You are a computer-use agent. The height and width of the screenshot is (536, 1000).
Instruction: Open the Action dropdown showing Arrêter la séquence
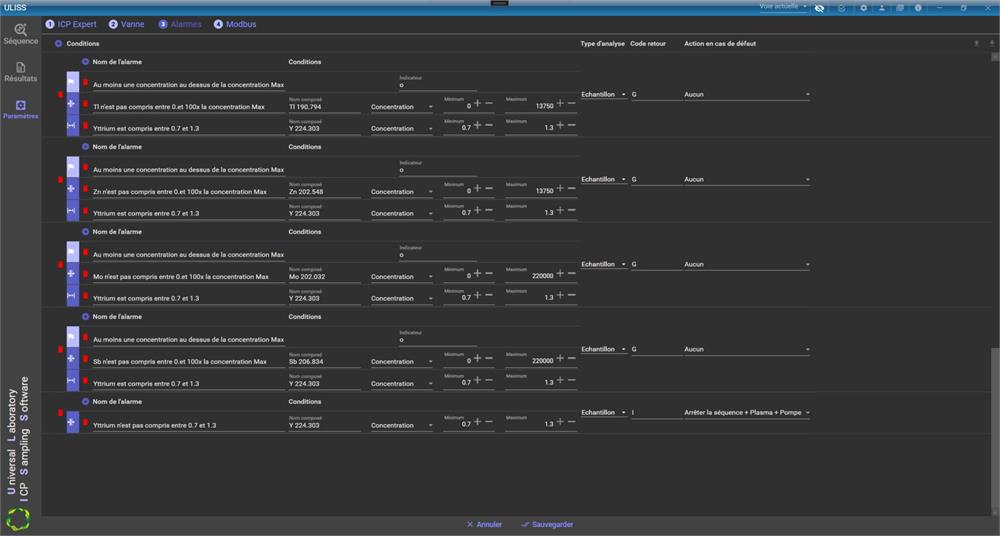(746, 412)
